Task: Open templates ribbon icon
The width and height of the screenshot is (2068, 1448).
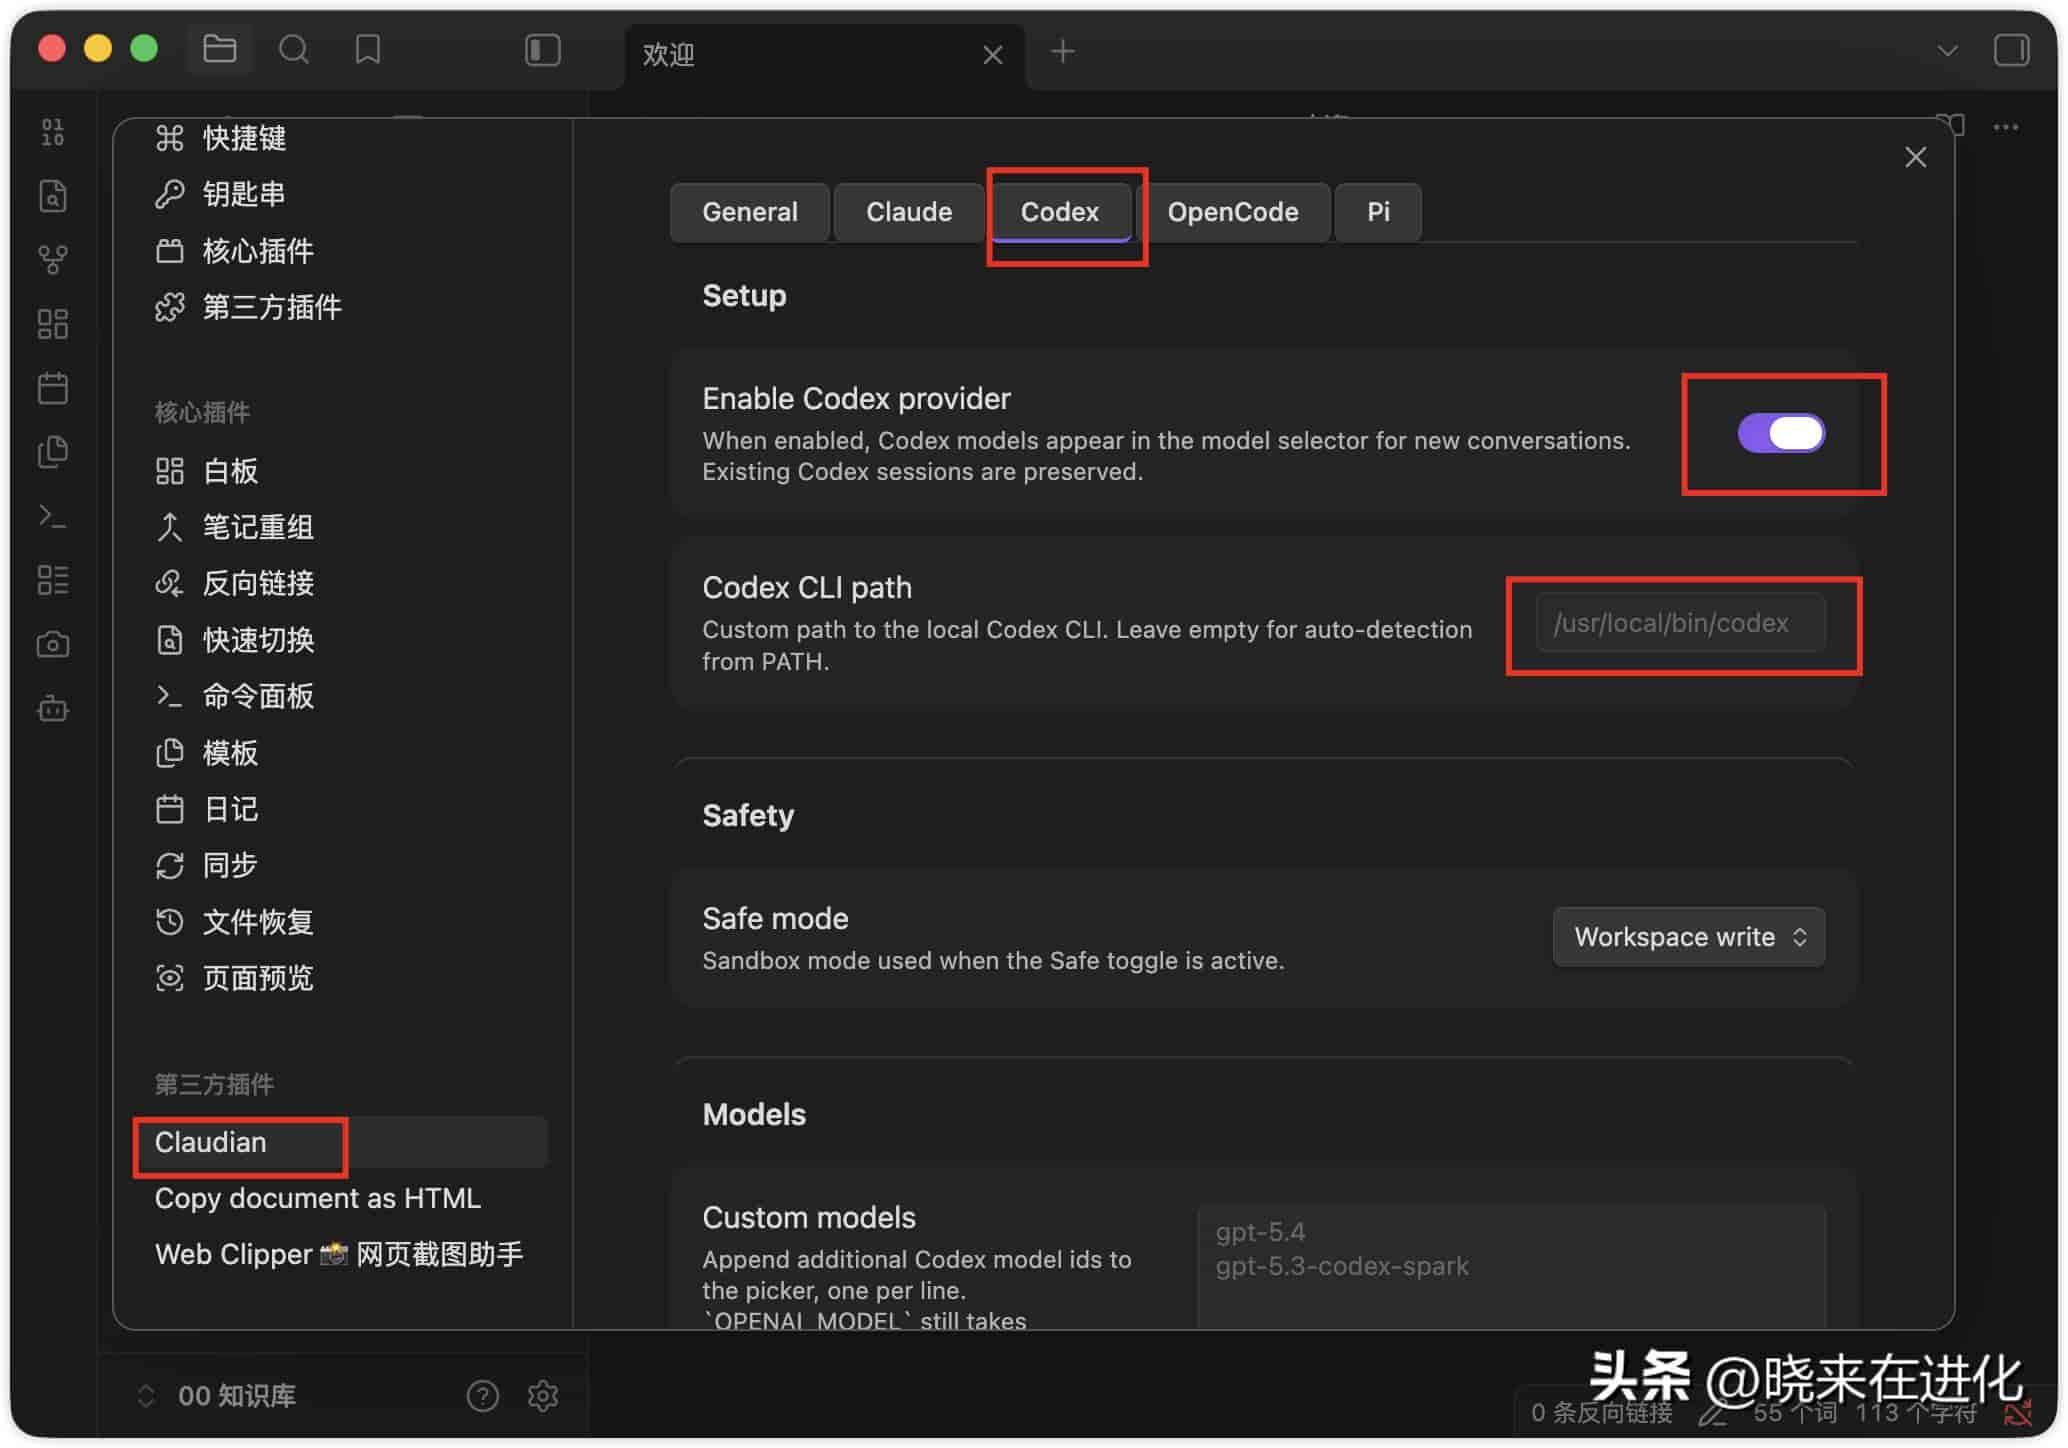Action: [53, 451]
